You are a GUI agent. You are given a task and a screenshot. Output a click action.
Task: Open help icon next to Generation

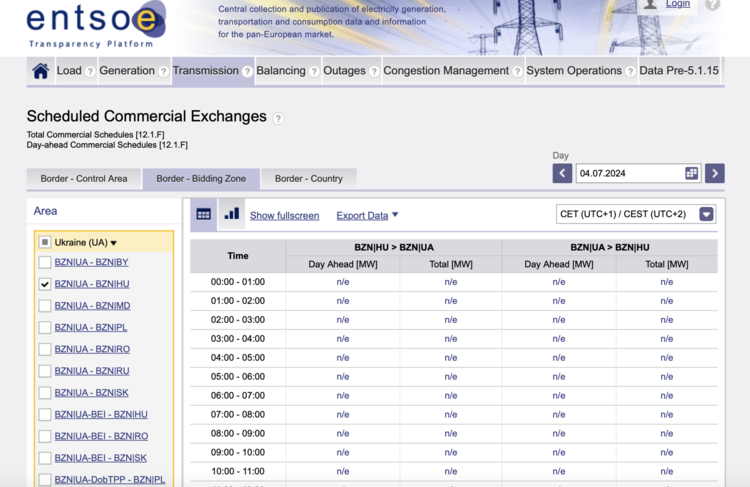click(164, 72)
